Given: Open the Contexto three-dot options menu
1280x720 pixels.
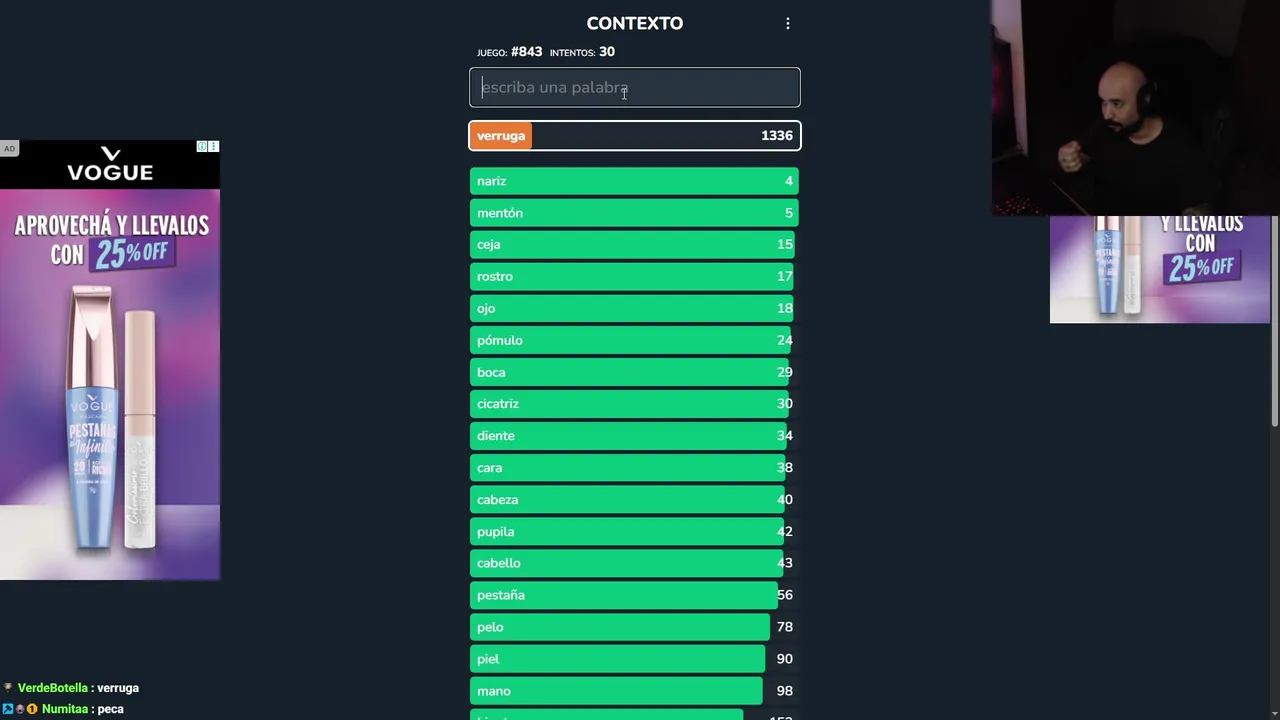Looking at the screenshot, I should pyautogui.click(x=788, y=23).
